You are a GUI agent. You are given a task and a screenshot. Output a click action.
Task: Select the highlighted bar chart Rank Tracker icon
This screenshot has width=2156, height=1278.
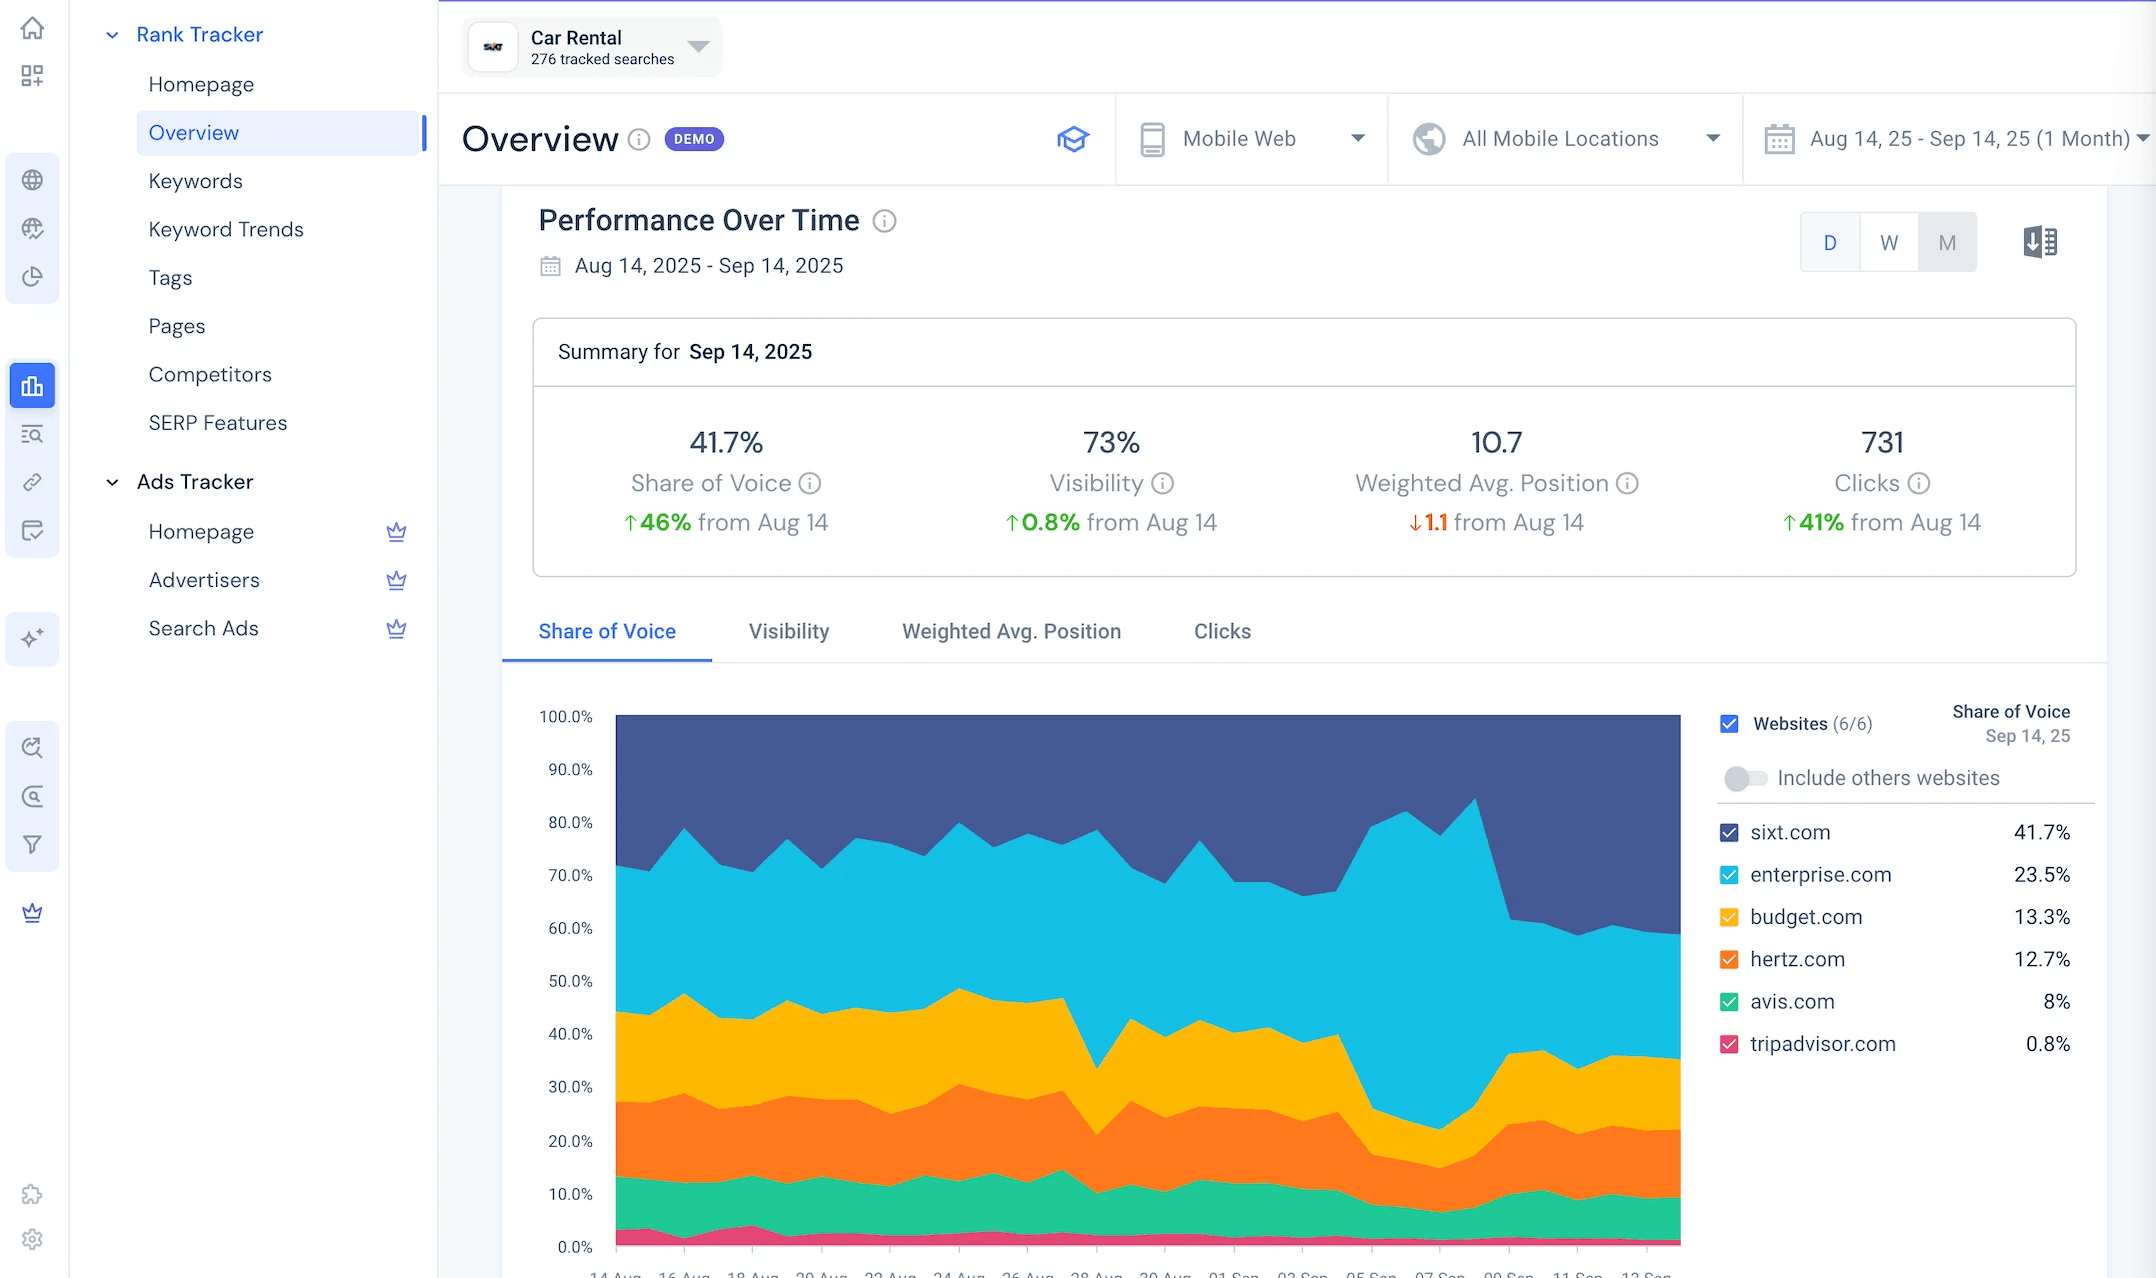point(33,385)
